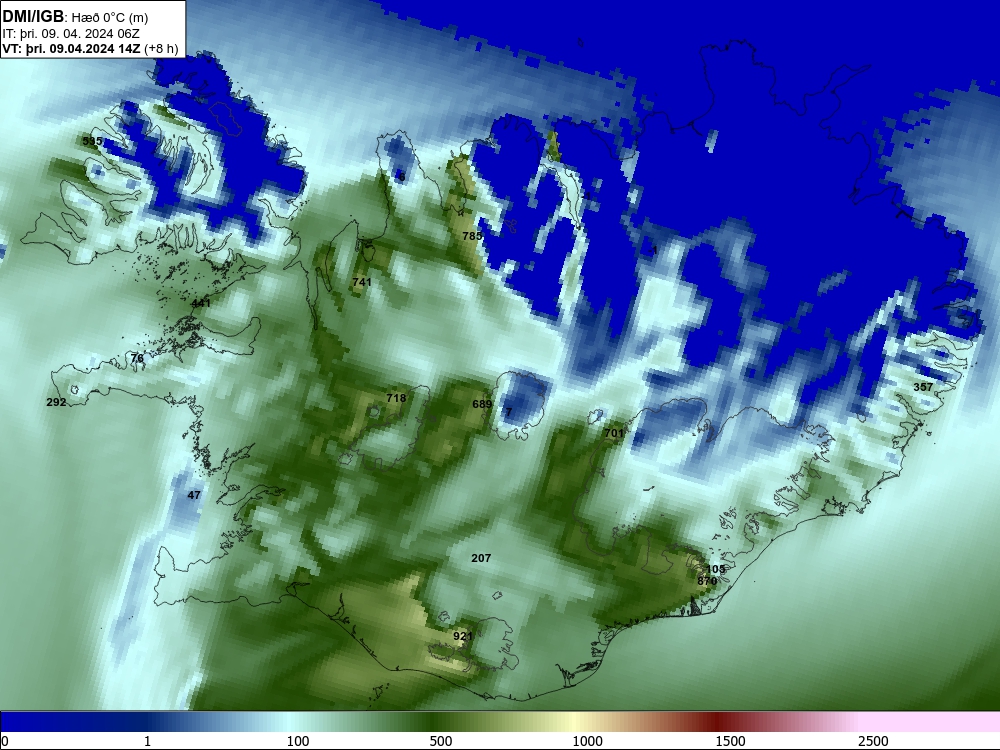Click the valid time 'VT: þri. 09.04.2024 14Z'
Viewport: 1000px width, 750px height.
[71, 49]
